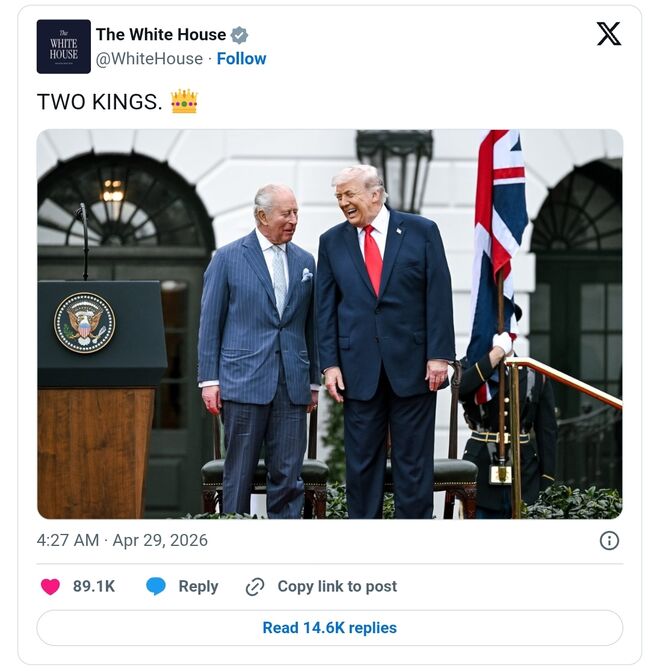Click the White House profile avatar
The image size is (650, 671).
(x=63, y=46)
